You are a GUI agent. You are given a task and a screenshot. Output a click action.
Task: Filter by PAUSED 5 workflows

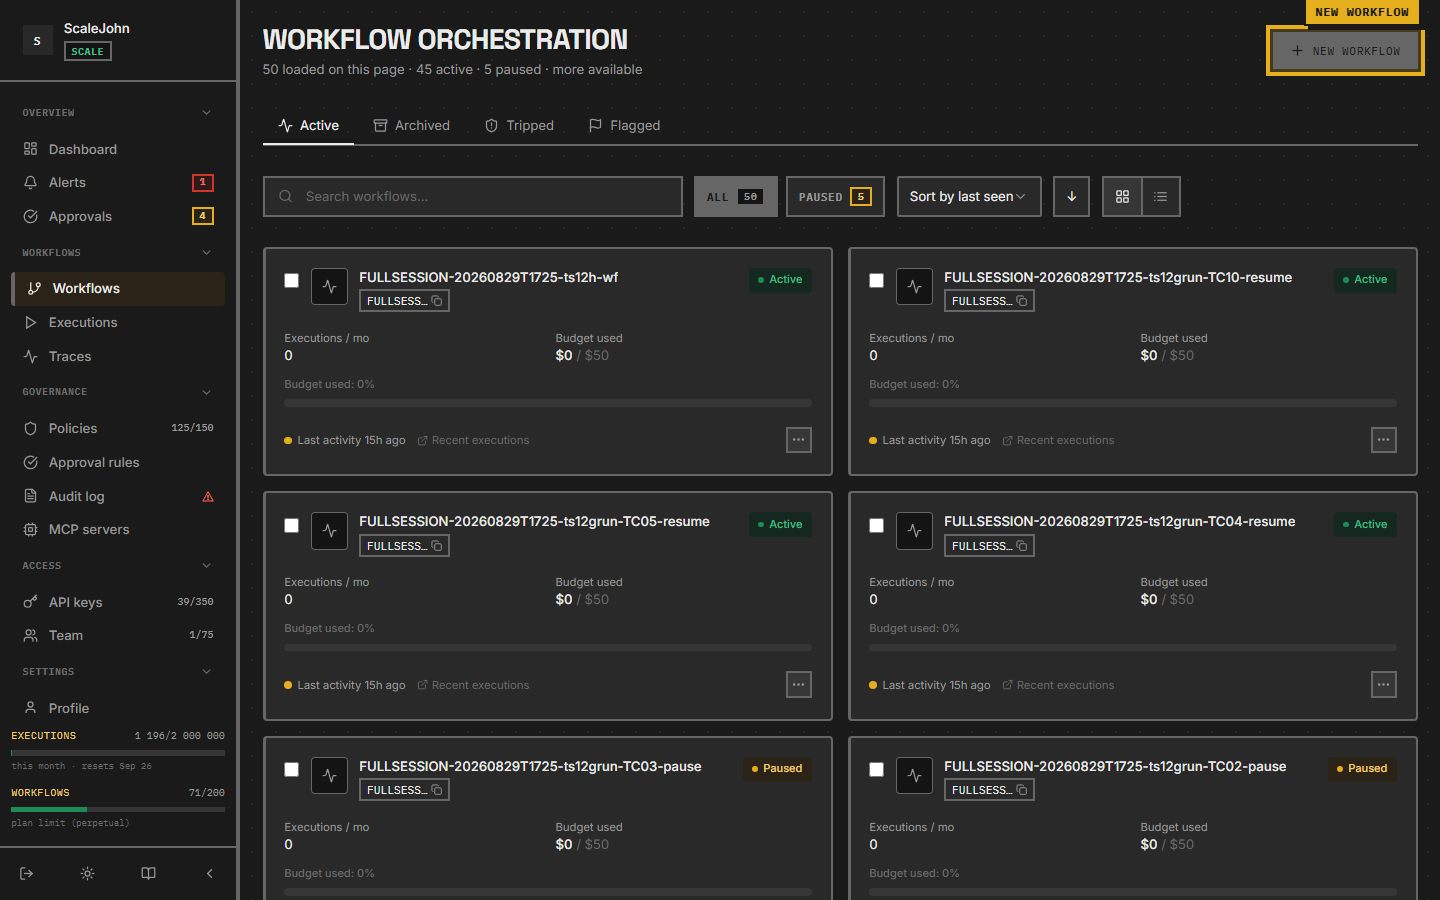(x=835, y=196)
